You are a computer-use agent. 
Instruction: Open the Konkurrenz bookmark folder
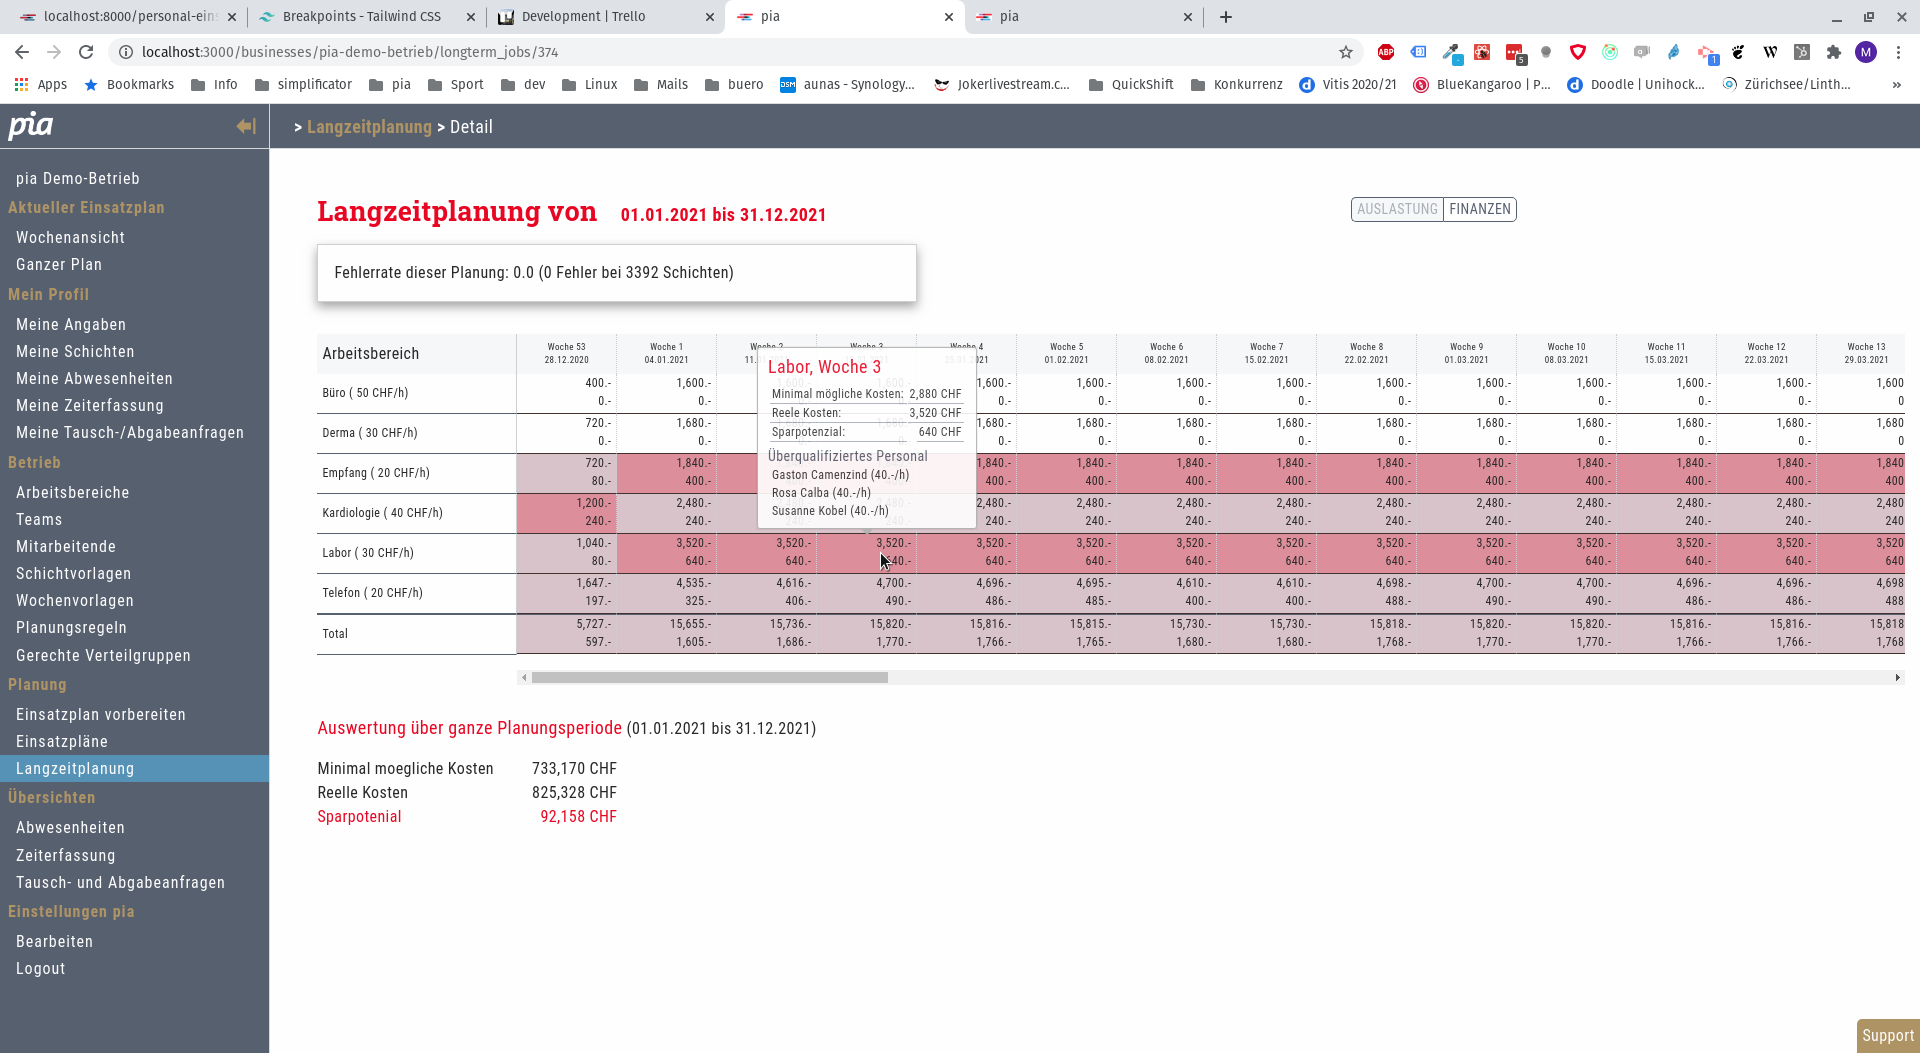point(1236,84)
